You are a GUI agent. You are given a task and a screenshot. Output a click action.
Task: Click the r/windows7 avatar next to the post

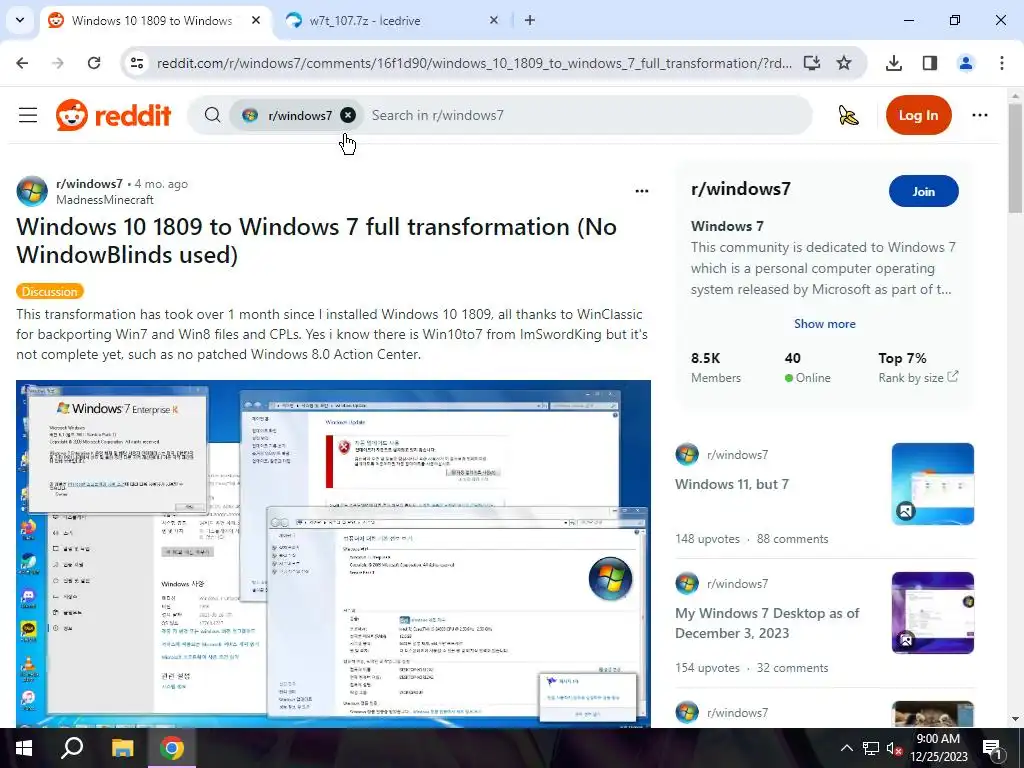tap(31, 191)
